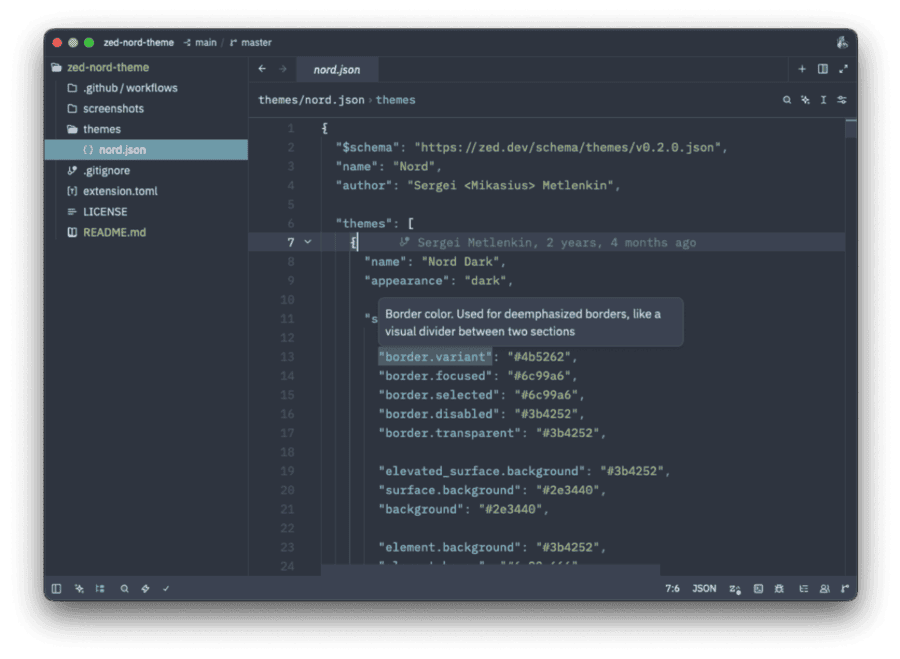This screenshot has height=659, width=900.
Task: Click the Zed edit prediction icon
Action: pos(735,589)
